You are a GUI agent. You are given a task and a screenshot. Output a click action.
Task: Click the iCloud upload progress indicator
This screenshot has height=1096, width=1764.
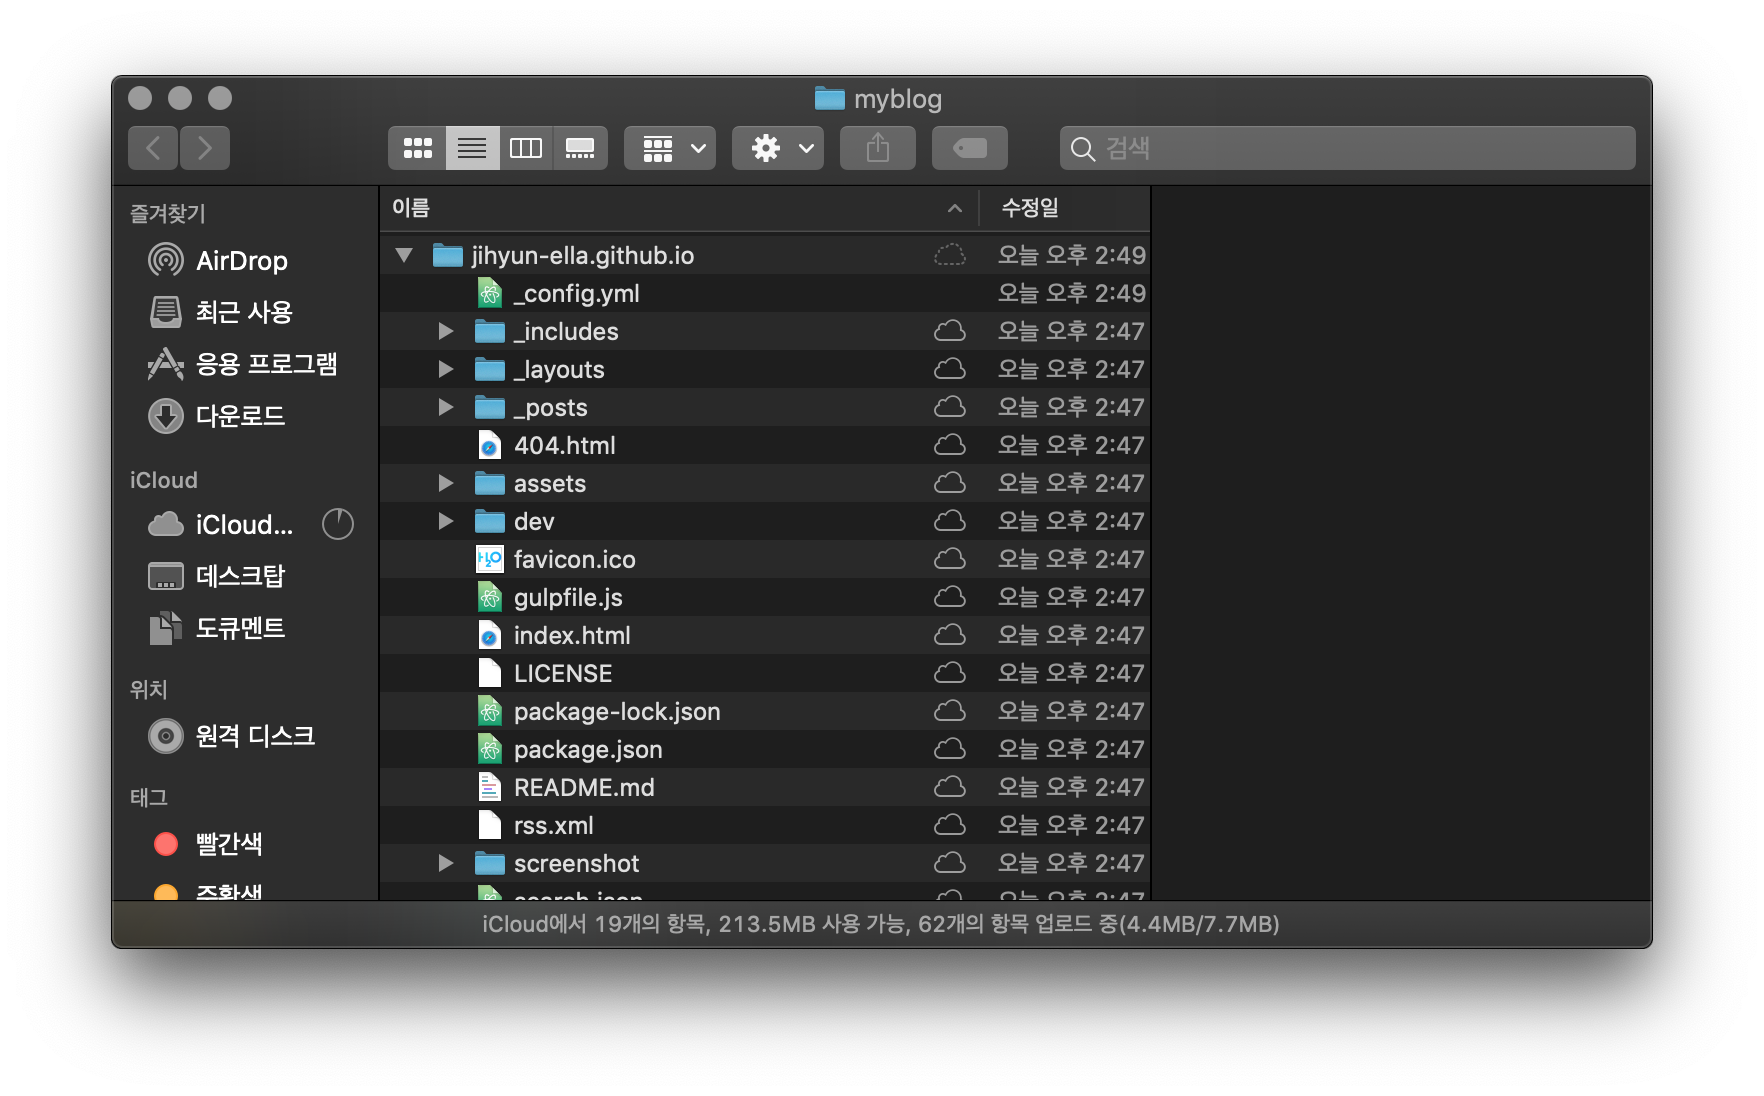pos(338,524)
